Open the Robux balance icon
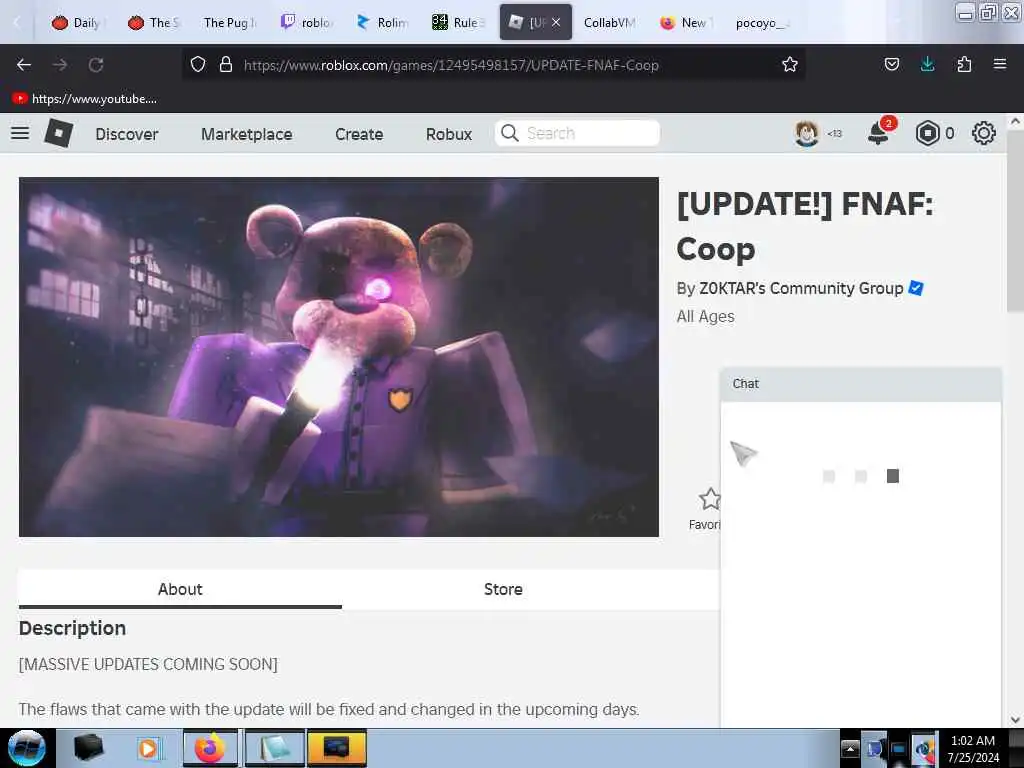Screen dimensions: 1024x768 (x=927, y=133)
